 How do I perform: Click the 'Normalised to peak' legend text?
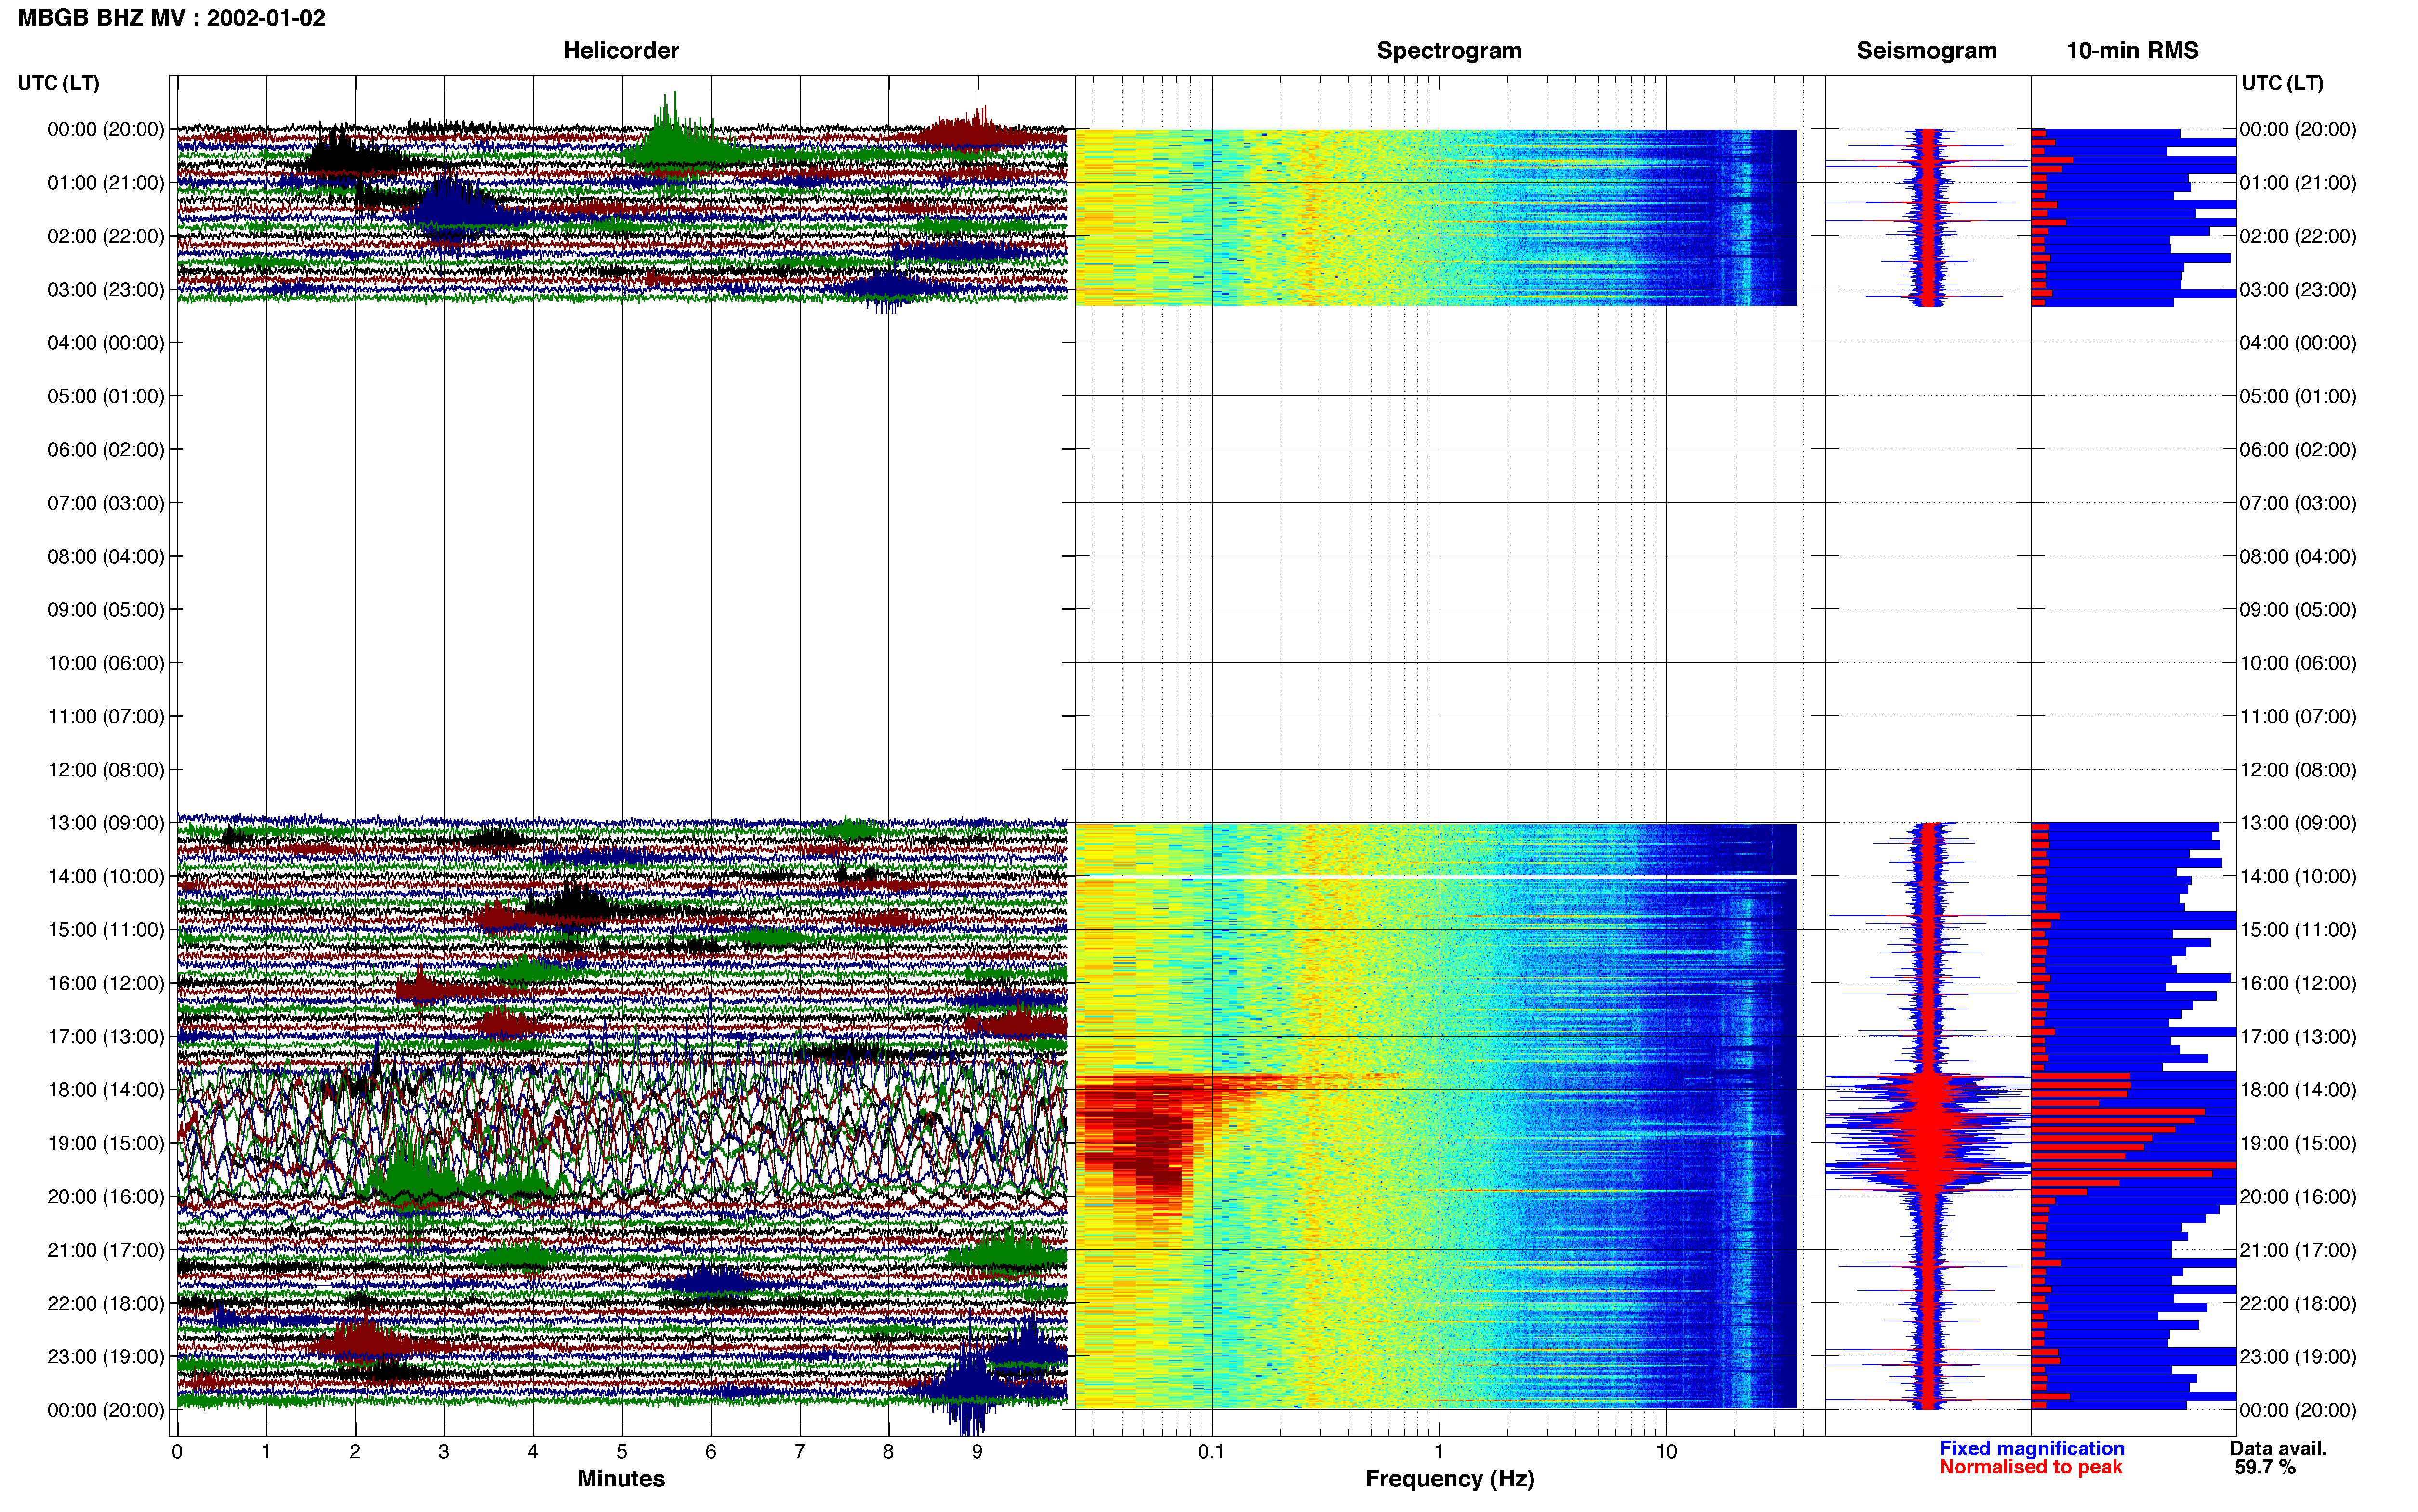pos(2030,1468)
